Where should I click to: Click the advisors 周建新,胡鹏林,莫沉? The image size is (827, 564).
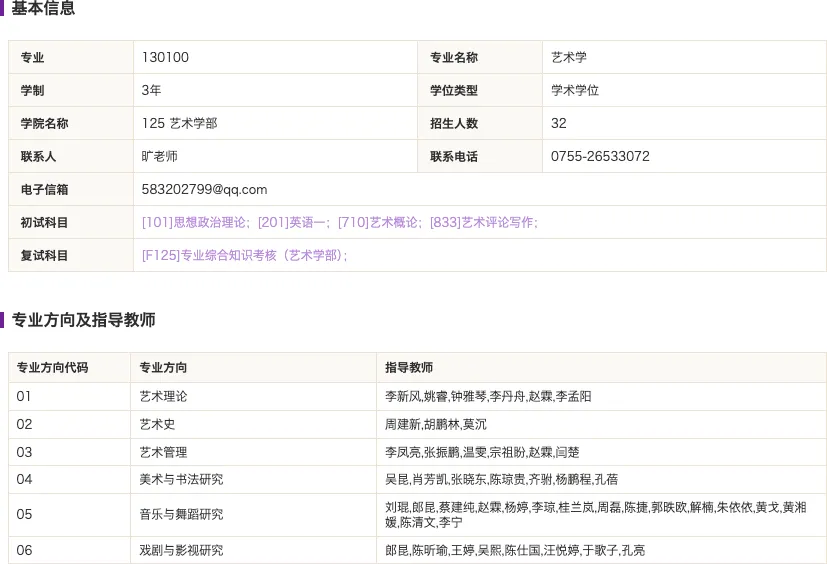point(436,424)
